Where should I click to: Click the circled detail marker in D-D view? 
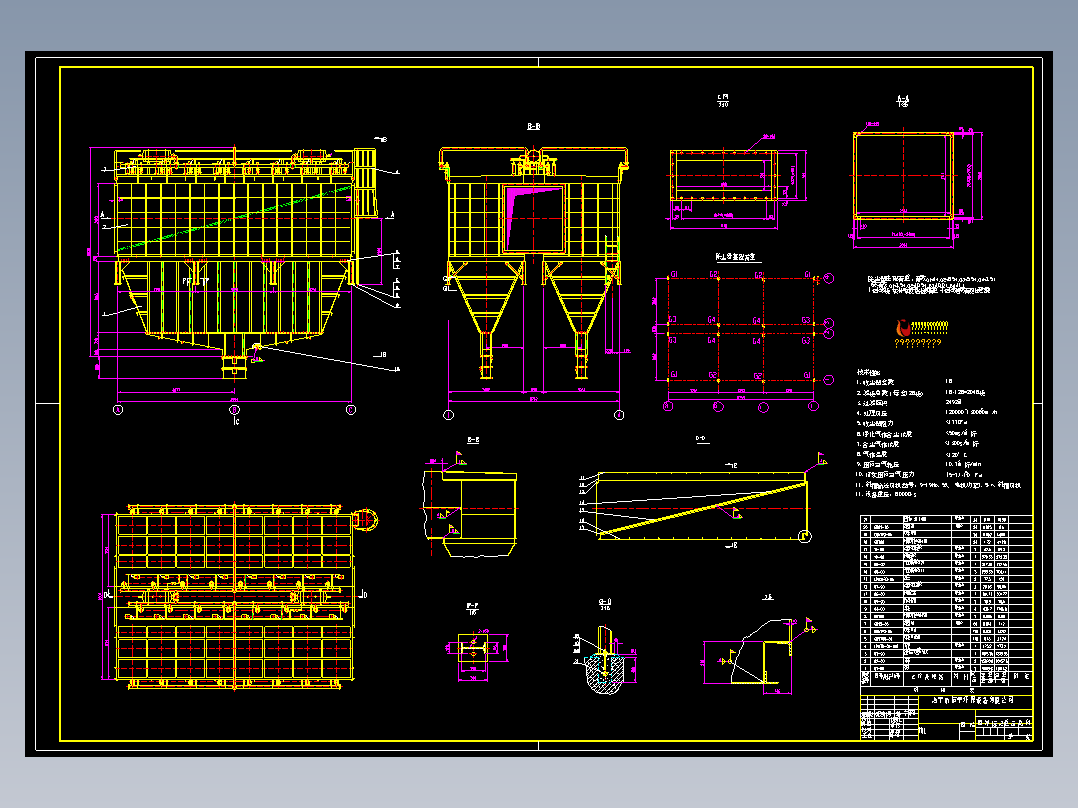pos(804,536)
